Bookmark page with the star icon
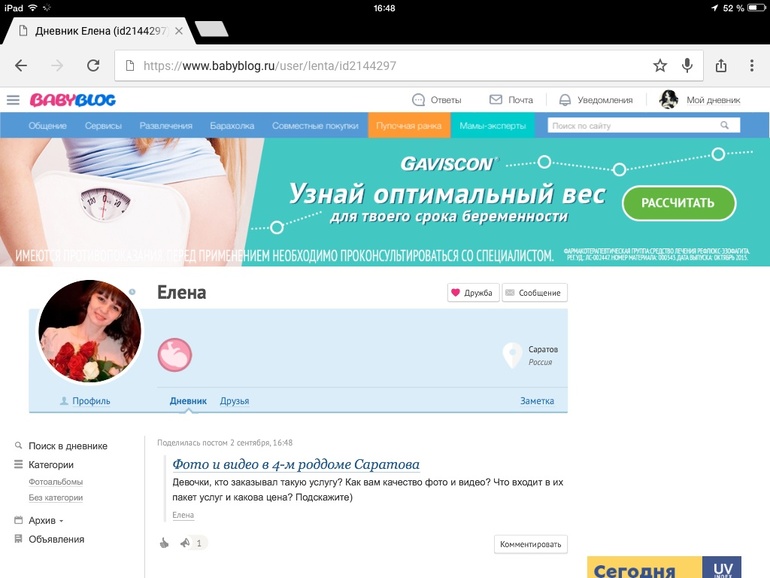 (x=660, y=66)
